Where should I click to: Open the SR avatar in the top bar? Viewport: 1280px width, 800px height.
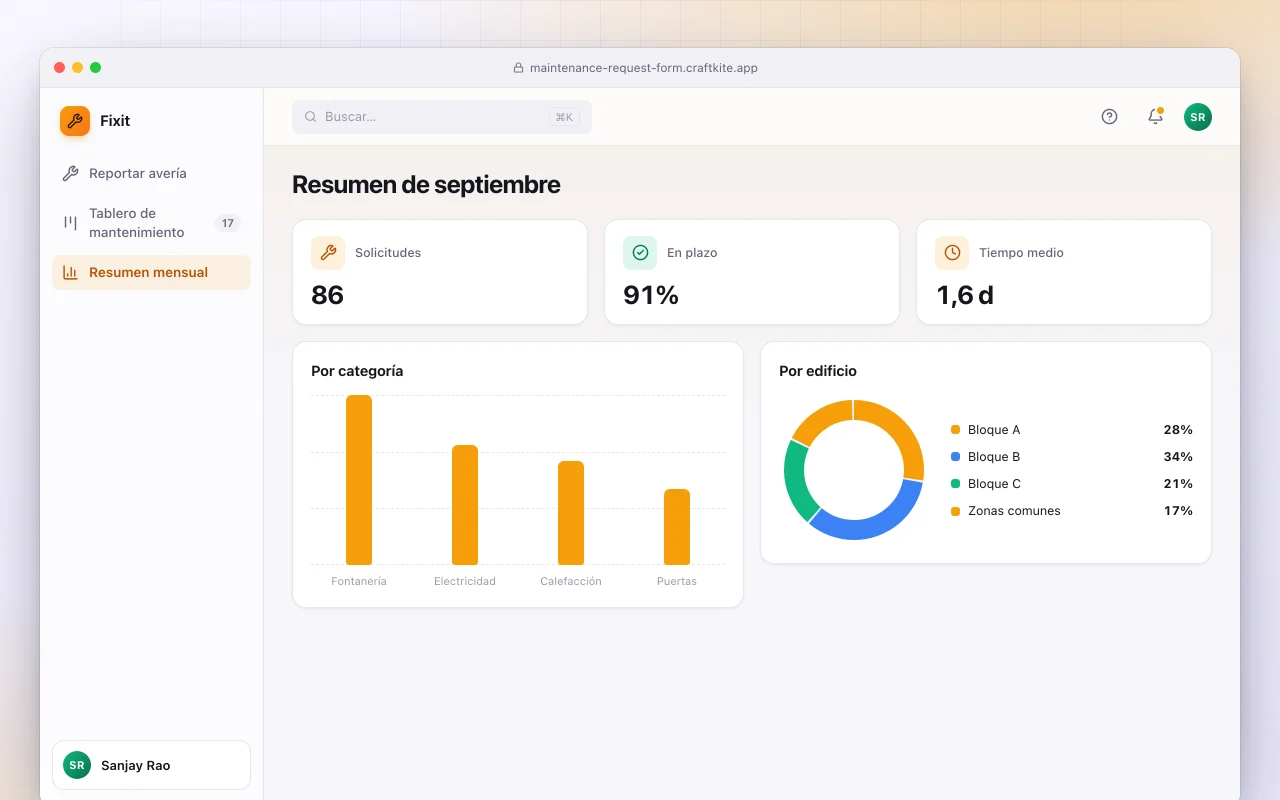(x=1198, y=117)
